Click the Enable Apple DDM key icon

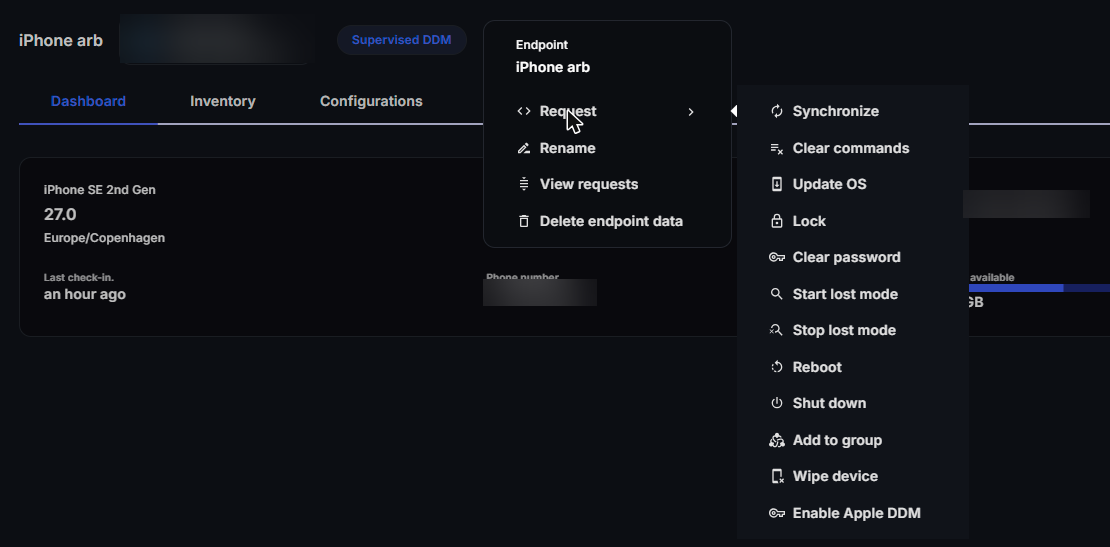click(777, 513)
